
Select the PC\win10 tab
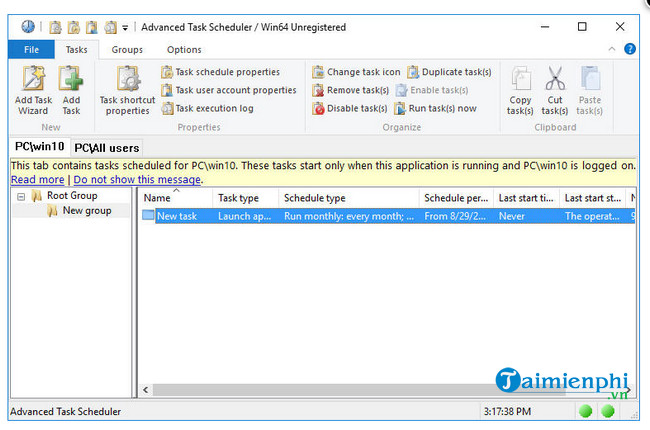(x=39, y=147)
